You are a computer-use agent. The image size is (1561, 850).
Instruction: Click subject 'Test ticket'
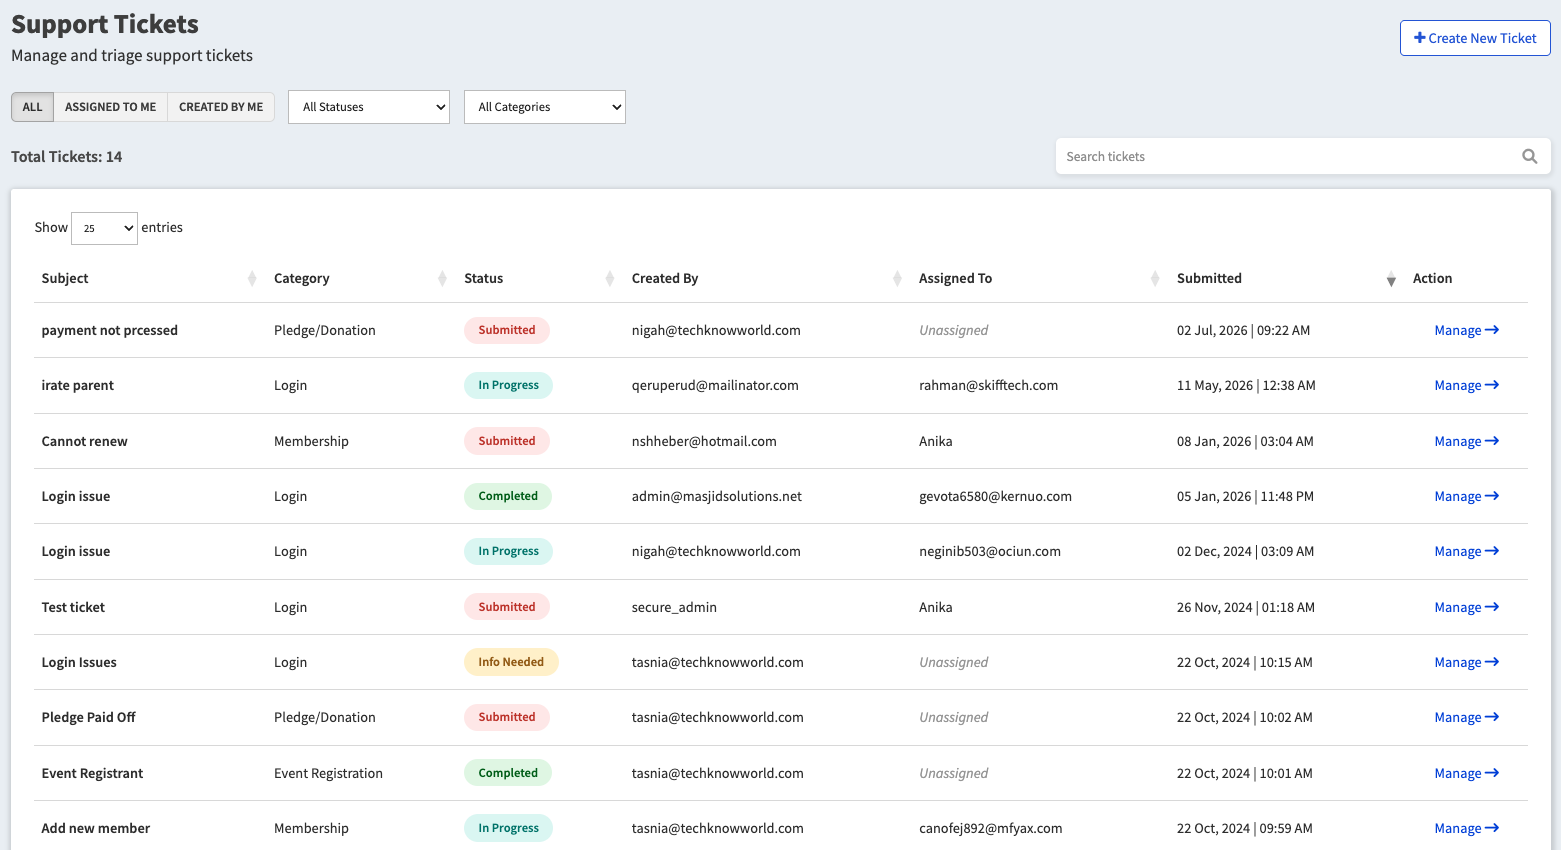coord(73,607)
